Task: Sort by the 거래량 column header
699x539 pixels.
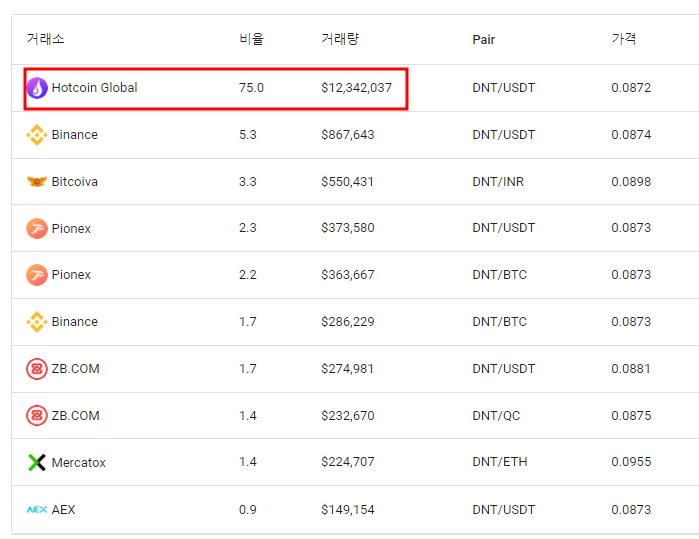Action: (x=340, y=39)
